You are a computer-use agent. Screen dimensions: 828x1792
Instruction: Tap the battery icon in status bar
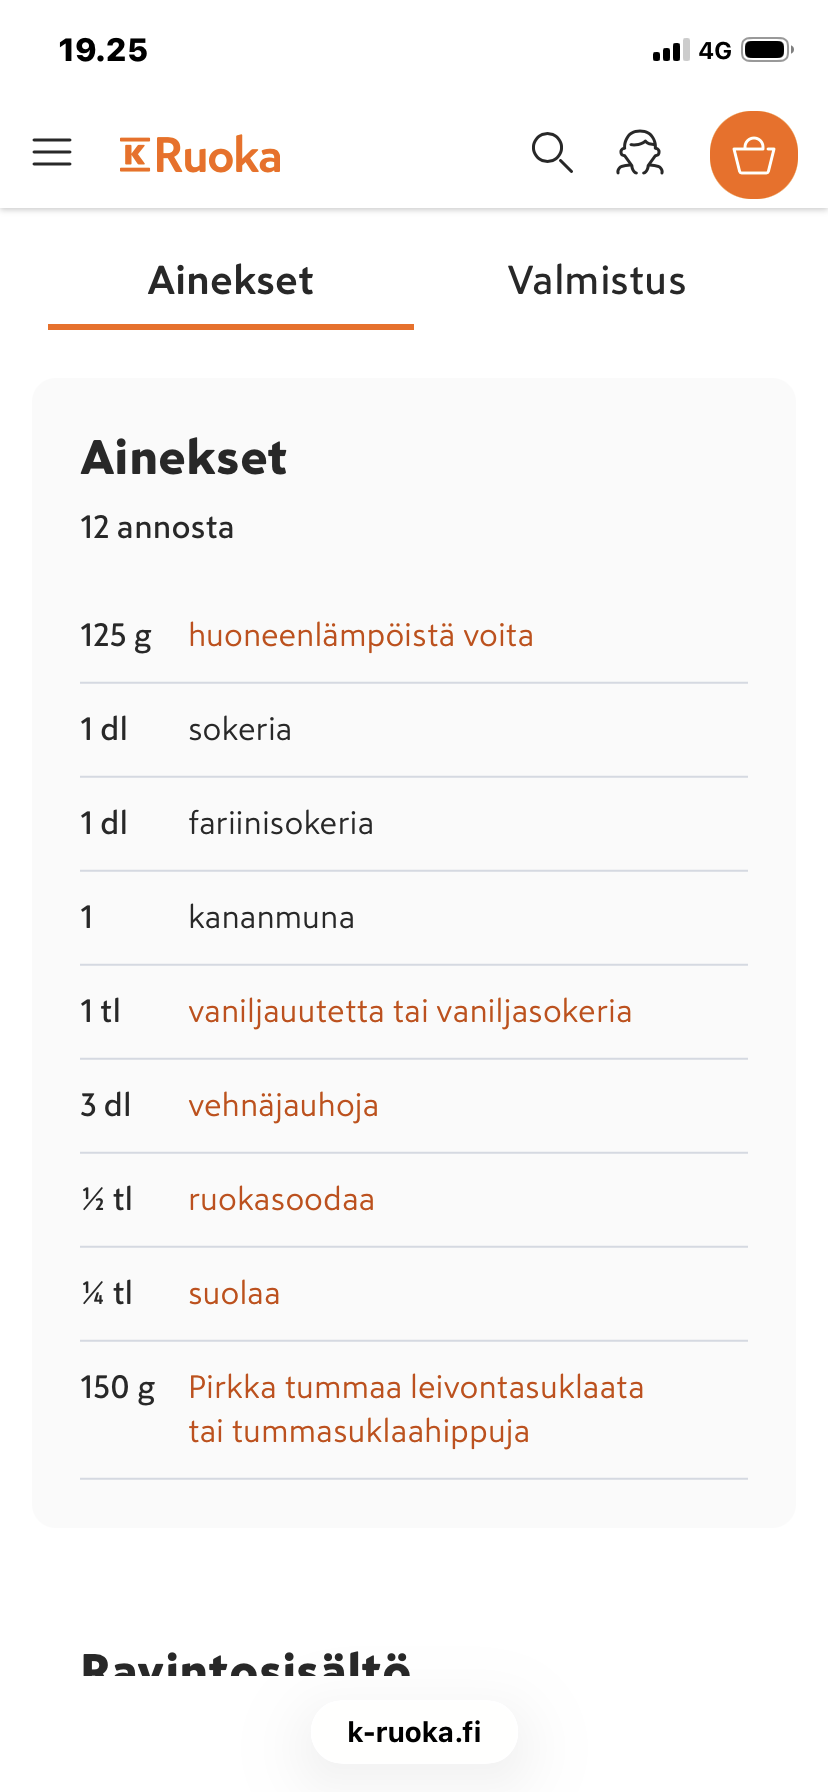pos(768,50)
